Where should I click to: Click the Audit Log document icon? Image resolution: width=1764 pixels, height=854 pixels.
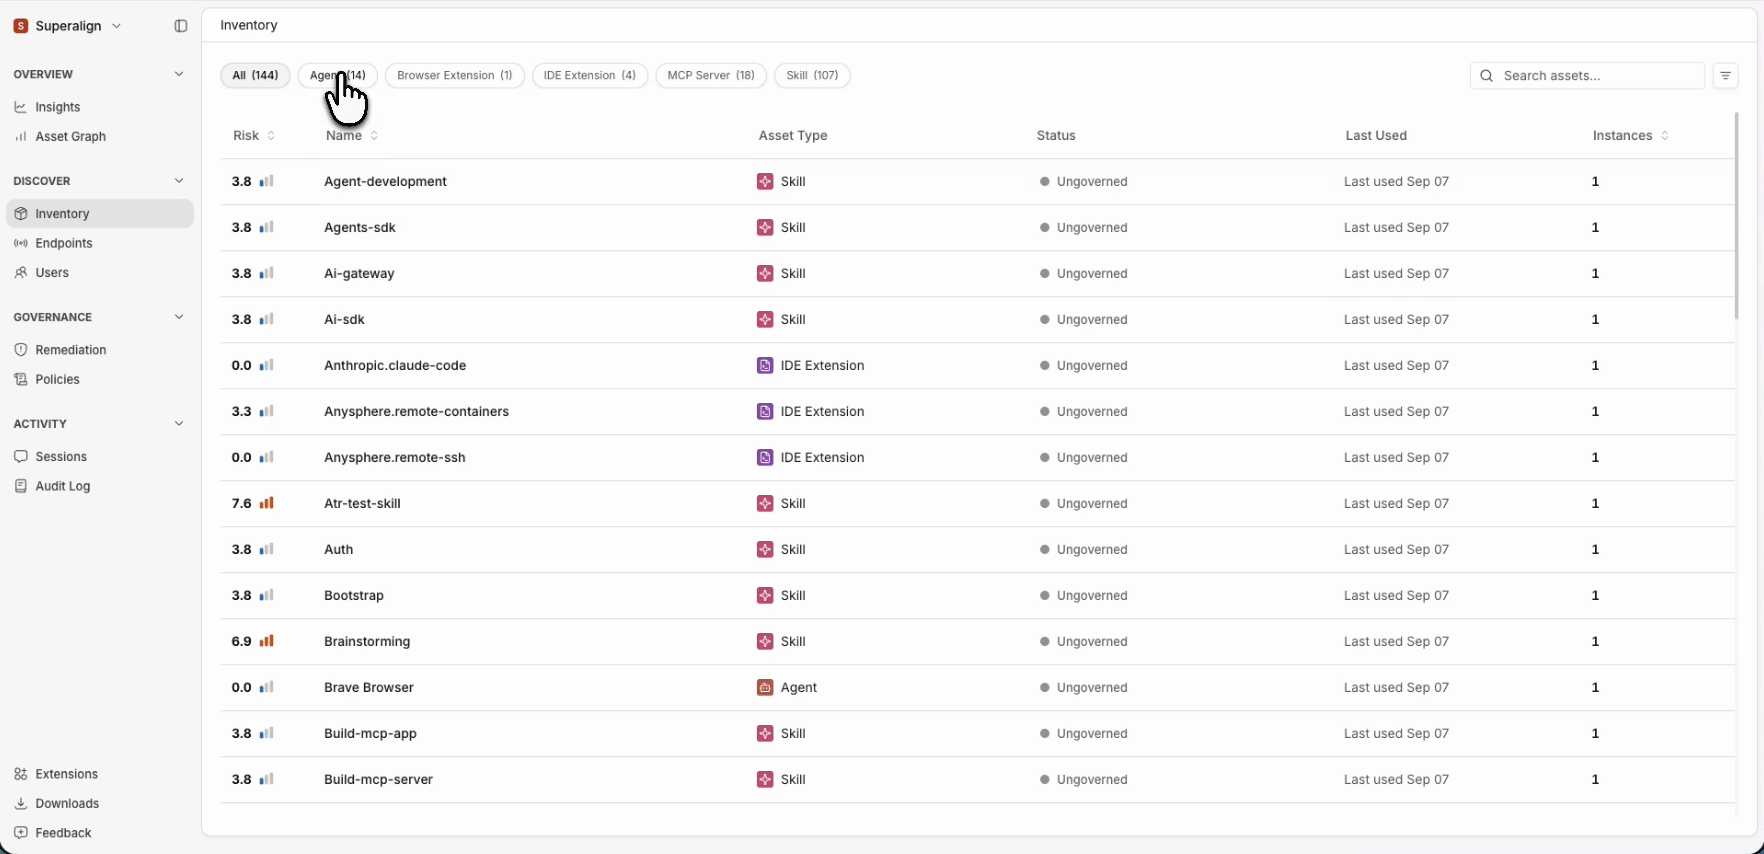tap(20, 486)
